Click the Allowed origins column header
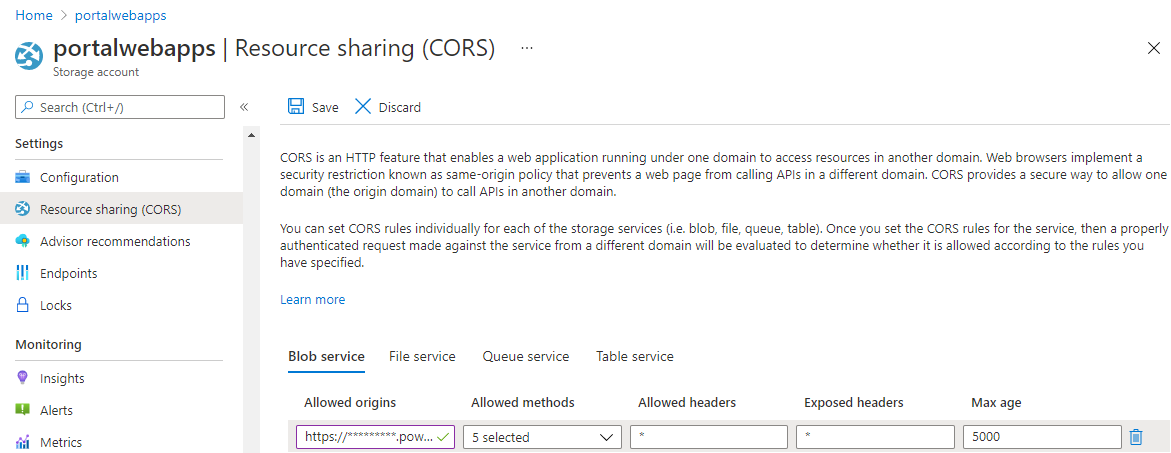 [350, 403]
